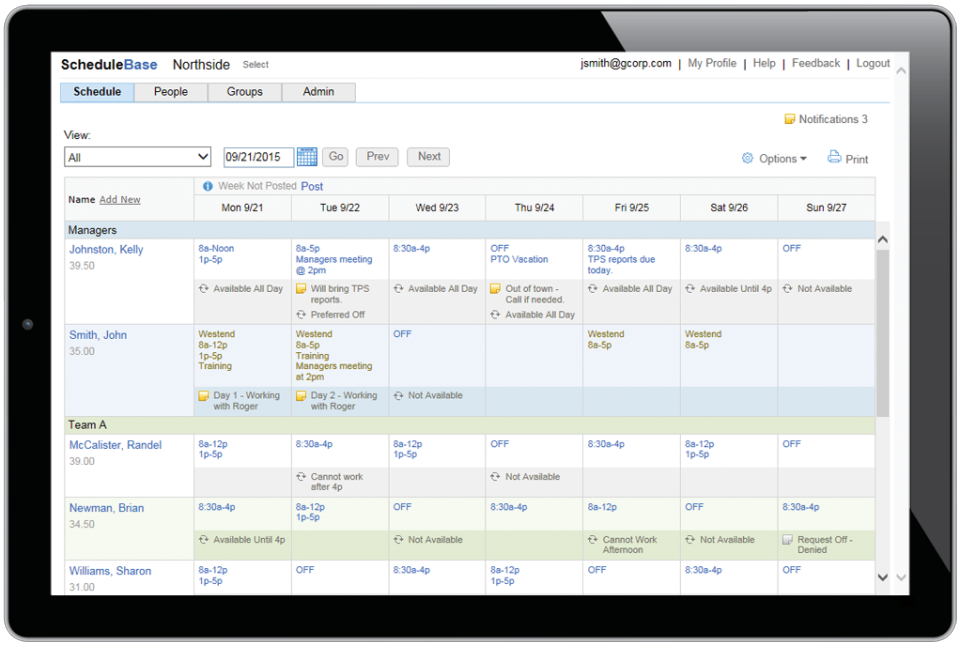Switch to the People tab
The height and width of the screenshot is (646, 960).
pos(170,91)
